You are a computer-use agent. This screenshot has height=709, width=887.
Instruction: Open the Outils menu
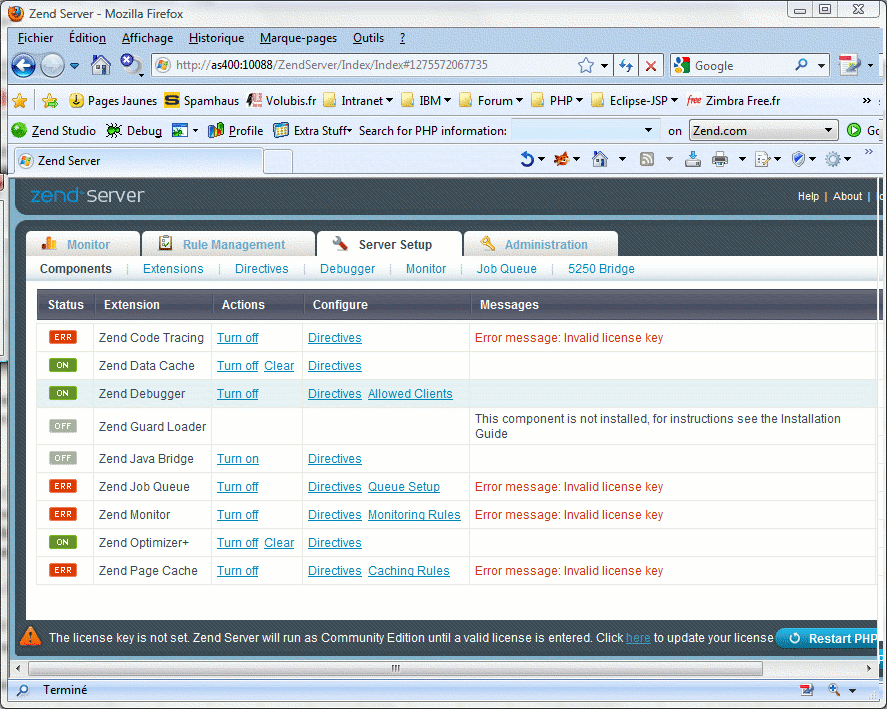tap(368, 38)
